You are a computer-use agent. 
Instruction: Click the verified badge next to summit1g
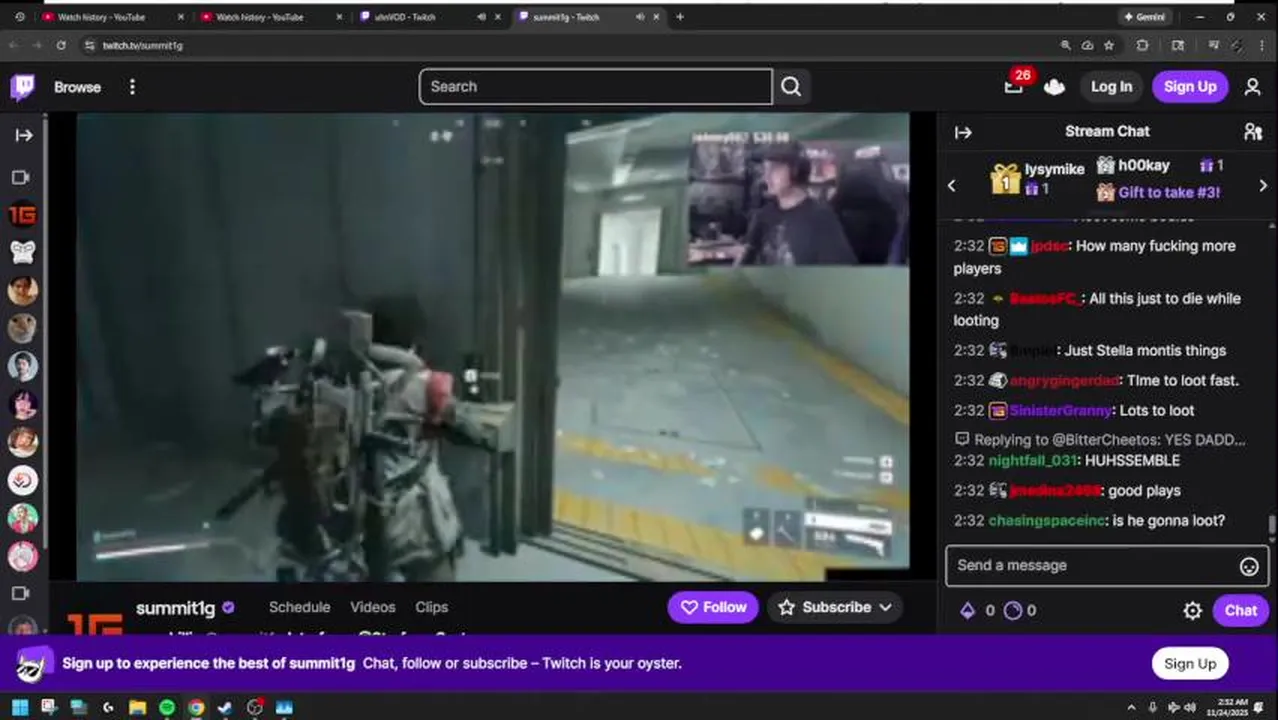click(228, 608)
